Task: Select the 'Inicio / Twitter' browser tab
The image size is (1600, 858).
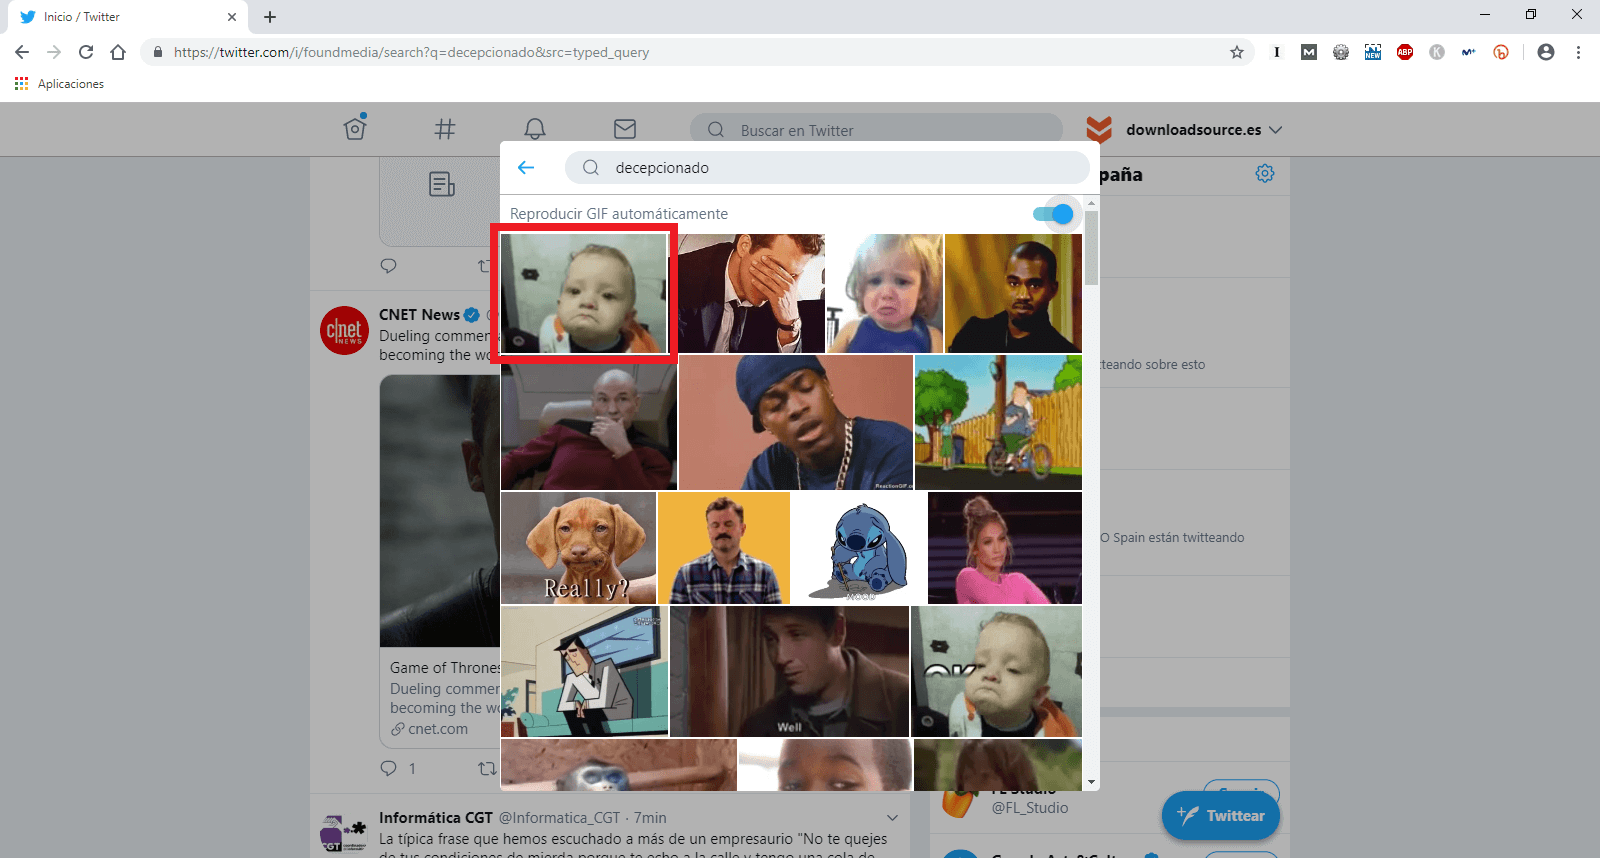Action: [127, 17]
